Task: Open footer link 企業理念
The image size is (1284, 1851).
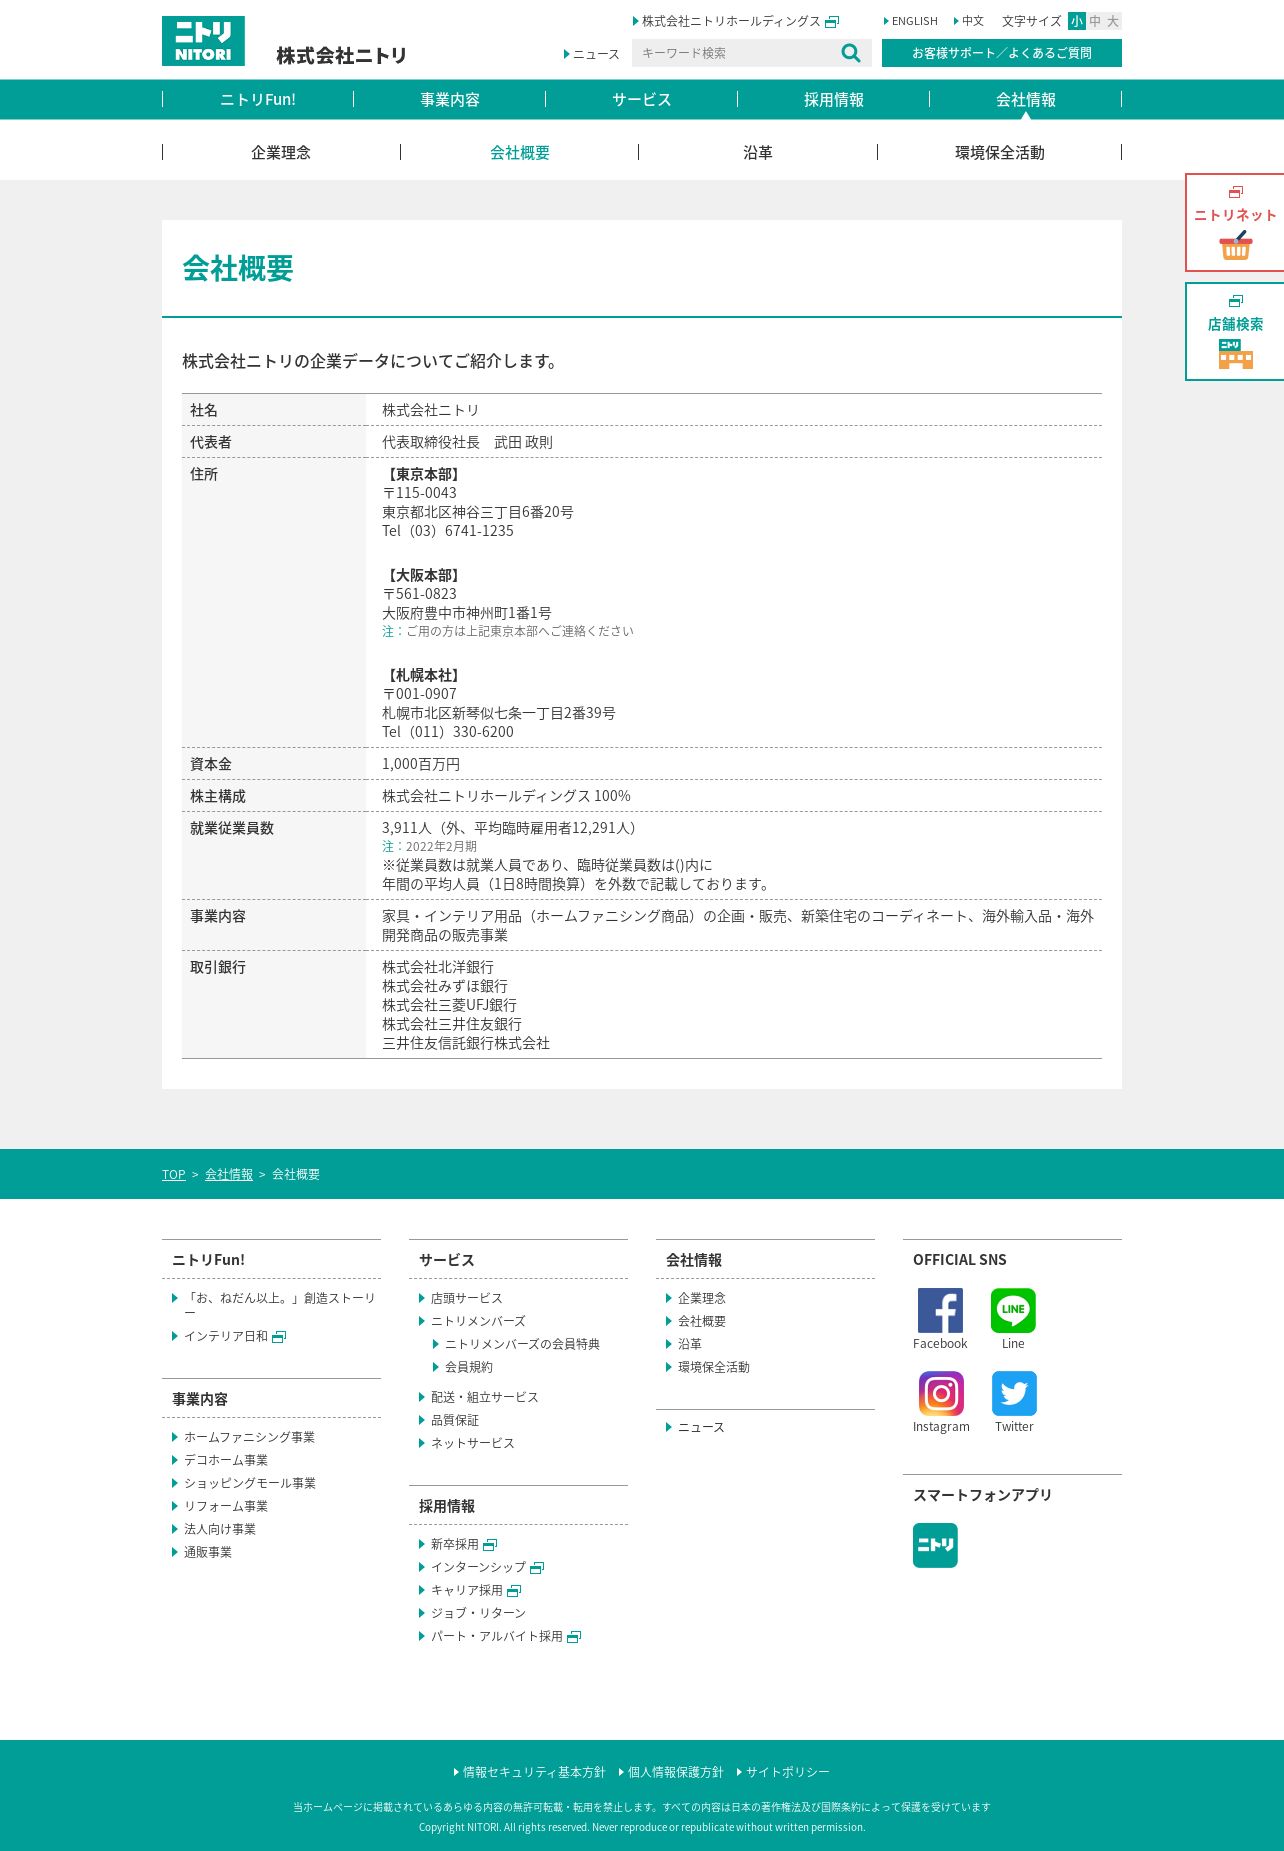Action: click(702, 1298)
